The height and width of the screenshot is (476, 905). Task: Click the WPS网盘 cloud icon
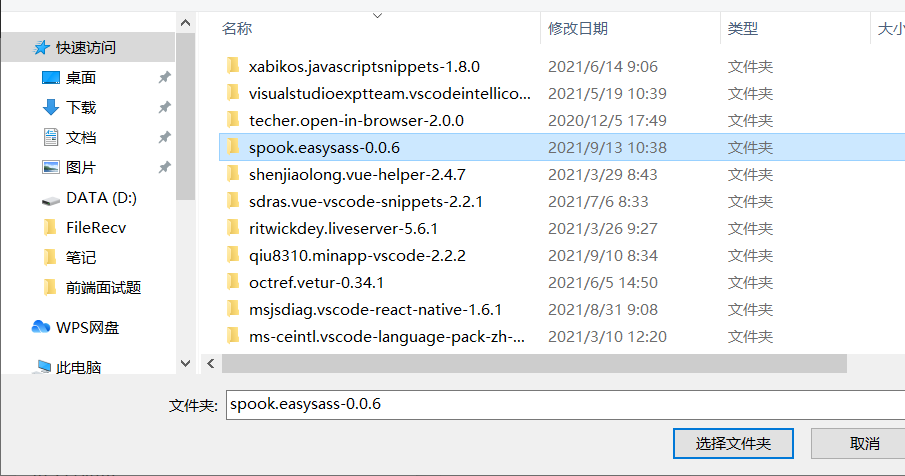(40, 327)
